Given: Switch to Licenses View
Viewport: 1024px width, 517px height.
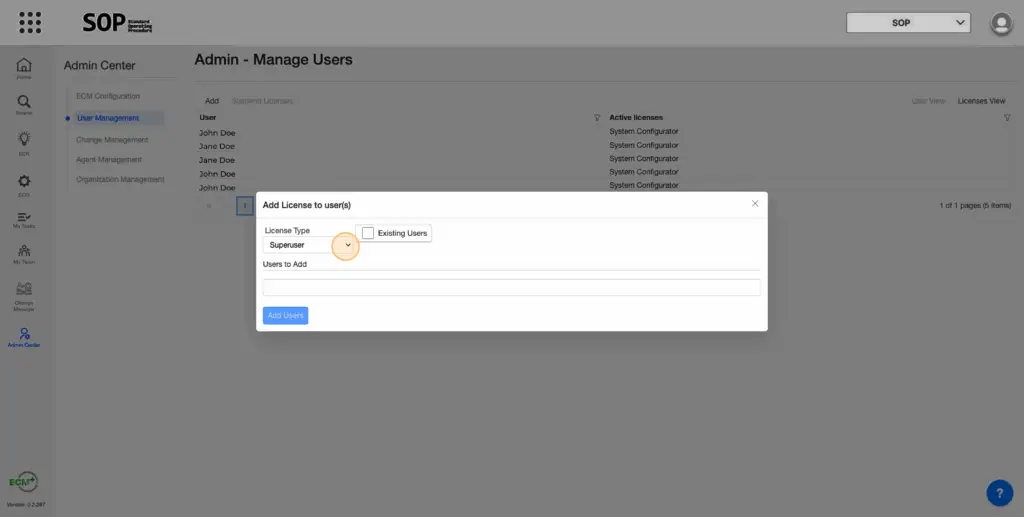Looking at the screenshot, I should 981,101.
